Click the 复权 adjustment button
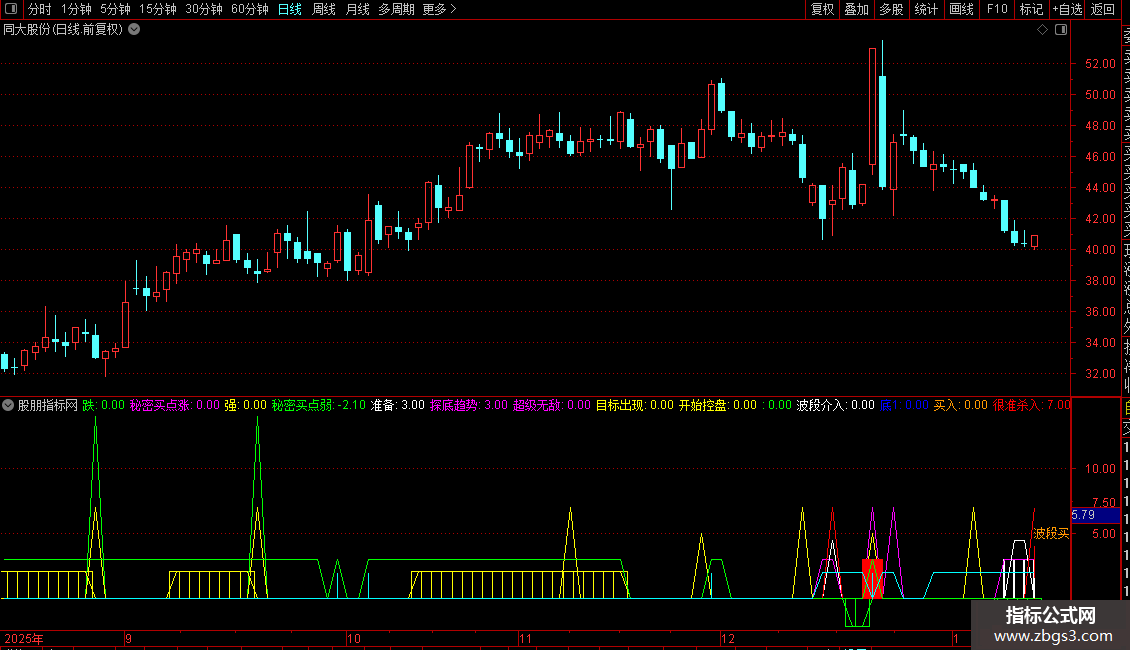This screenshot has height=650, width=1130. pyautogui.click(x=822, y=9)
